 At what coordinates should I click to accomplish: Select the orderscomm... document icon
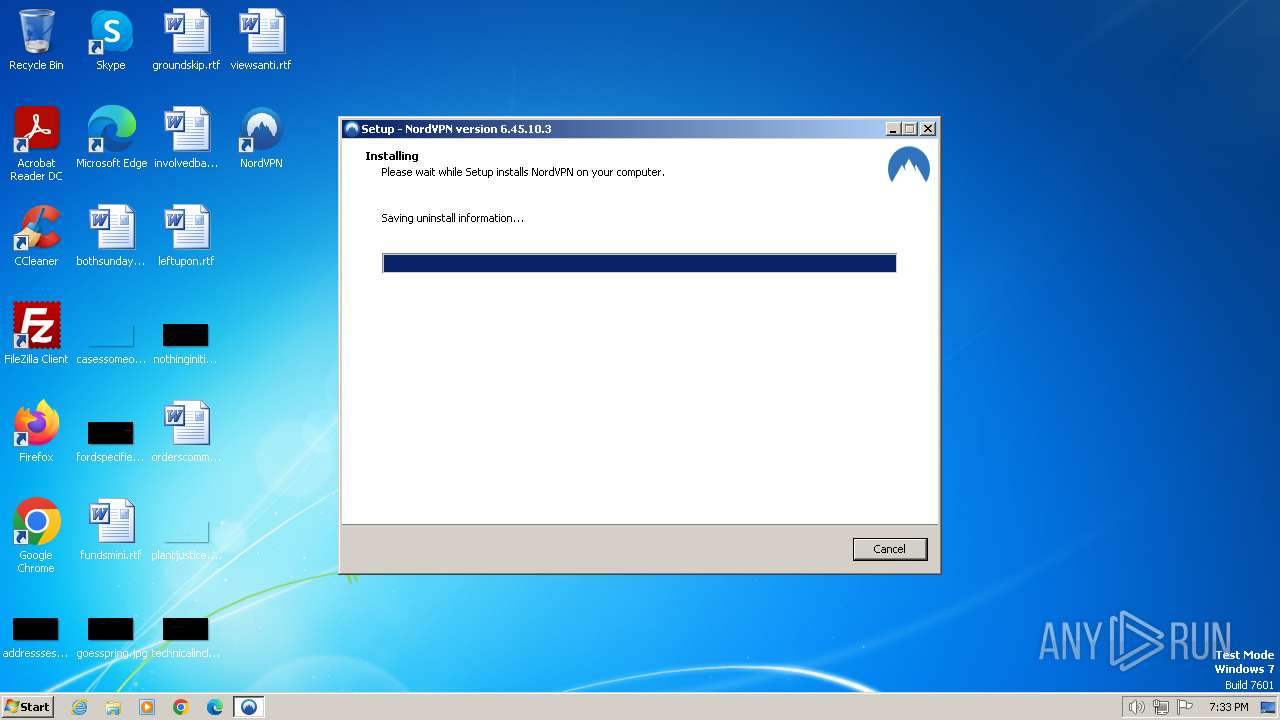pyautogui.click(x=186, y=433)
